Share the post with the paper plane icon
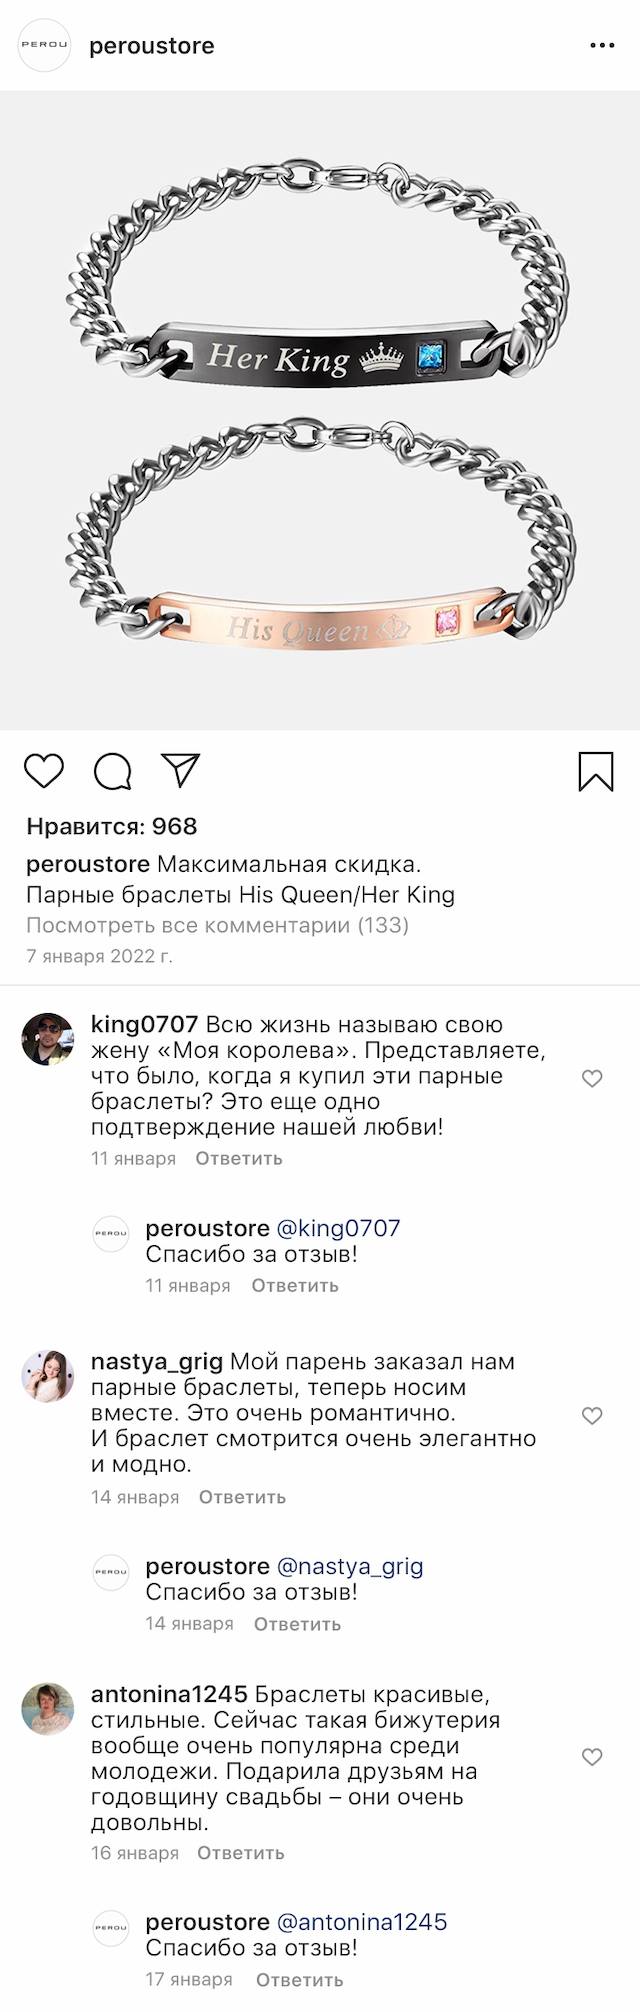Screen dimensions: 640x2012 181,770
